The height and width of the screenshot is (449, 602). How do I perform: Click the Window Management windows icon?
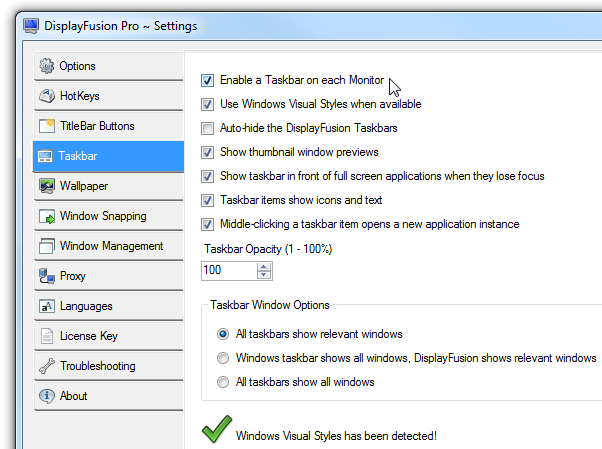47,246
